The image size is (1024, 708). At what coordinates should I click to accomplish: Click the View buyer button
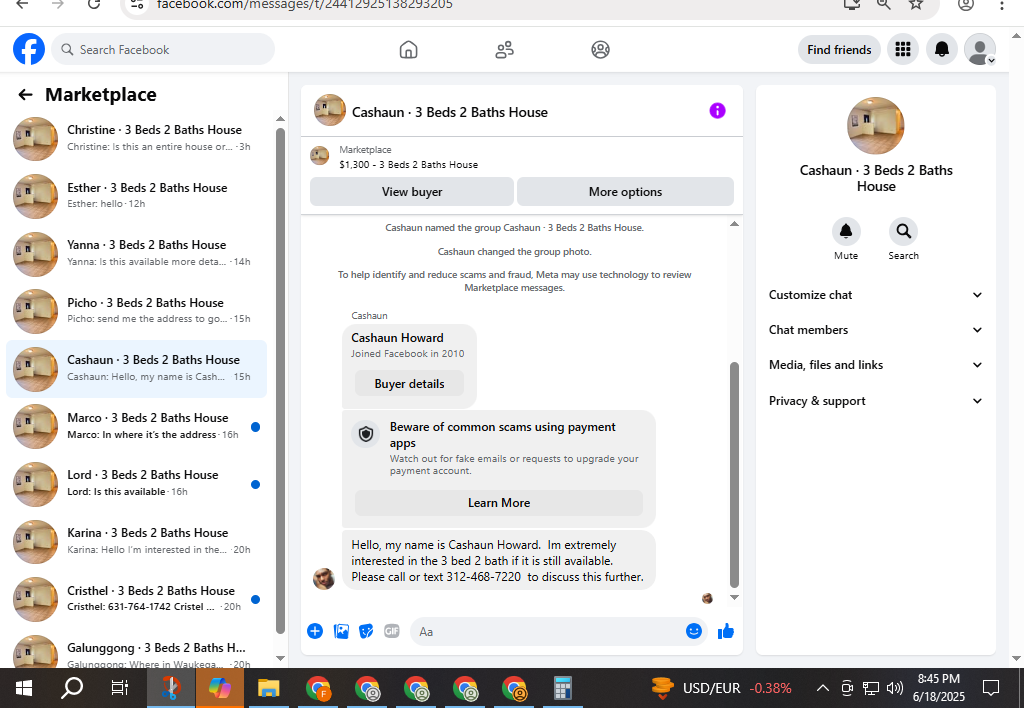point(412,191)
